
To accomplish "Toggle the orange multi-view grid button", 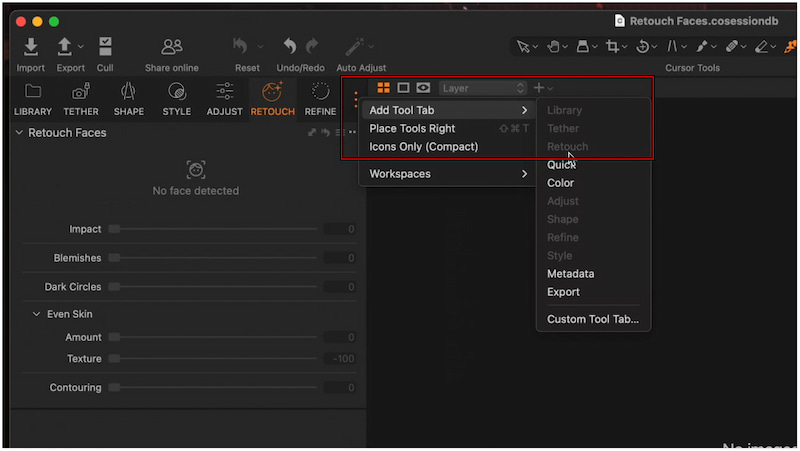I will 383,88.
